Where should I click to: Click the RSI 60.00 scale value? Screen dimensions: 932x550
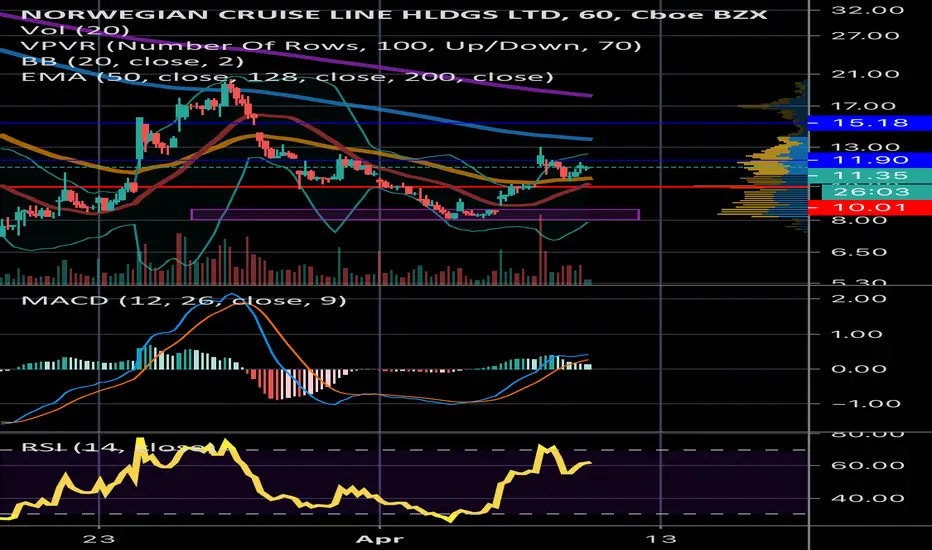[868, 466]
